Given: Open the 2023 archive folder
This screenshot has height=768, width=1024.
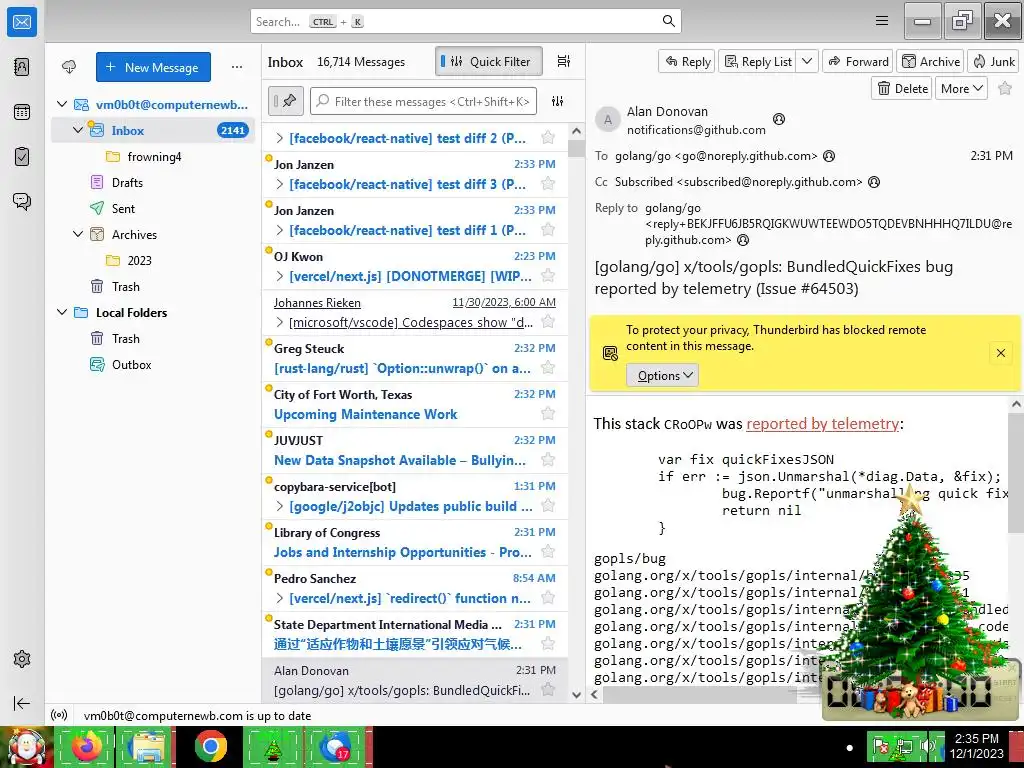Looking at the screenshot, I should pos(139,260).
